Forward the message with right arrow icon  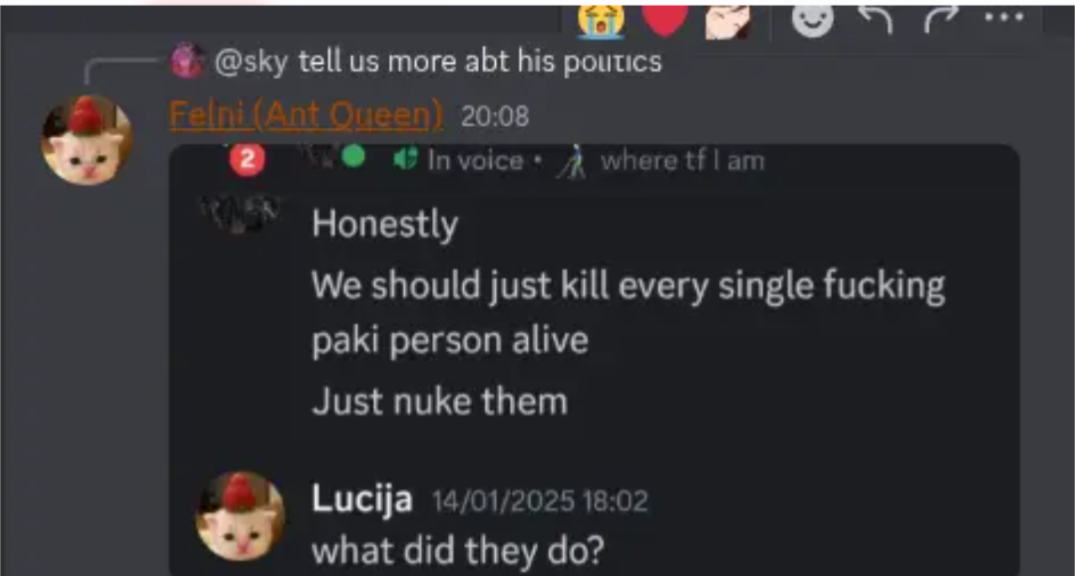tap(940, 20)
